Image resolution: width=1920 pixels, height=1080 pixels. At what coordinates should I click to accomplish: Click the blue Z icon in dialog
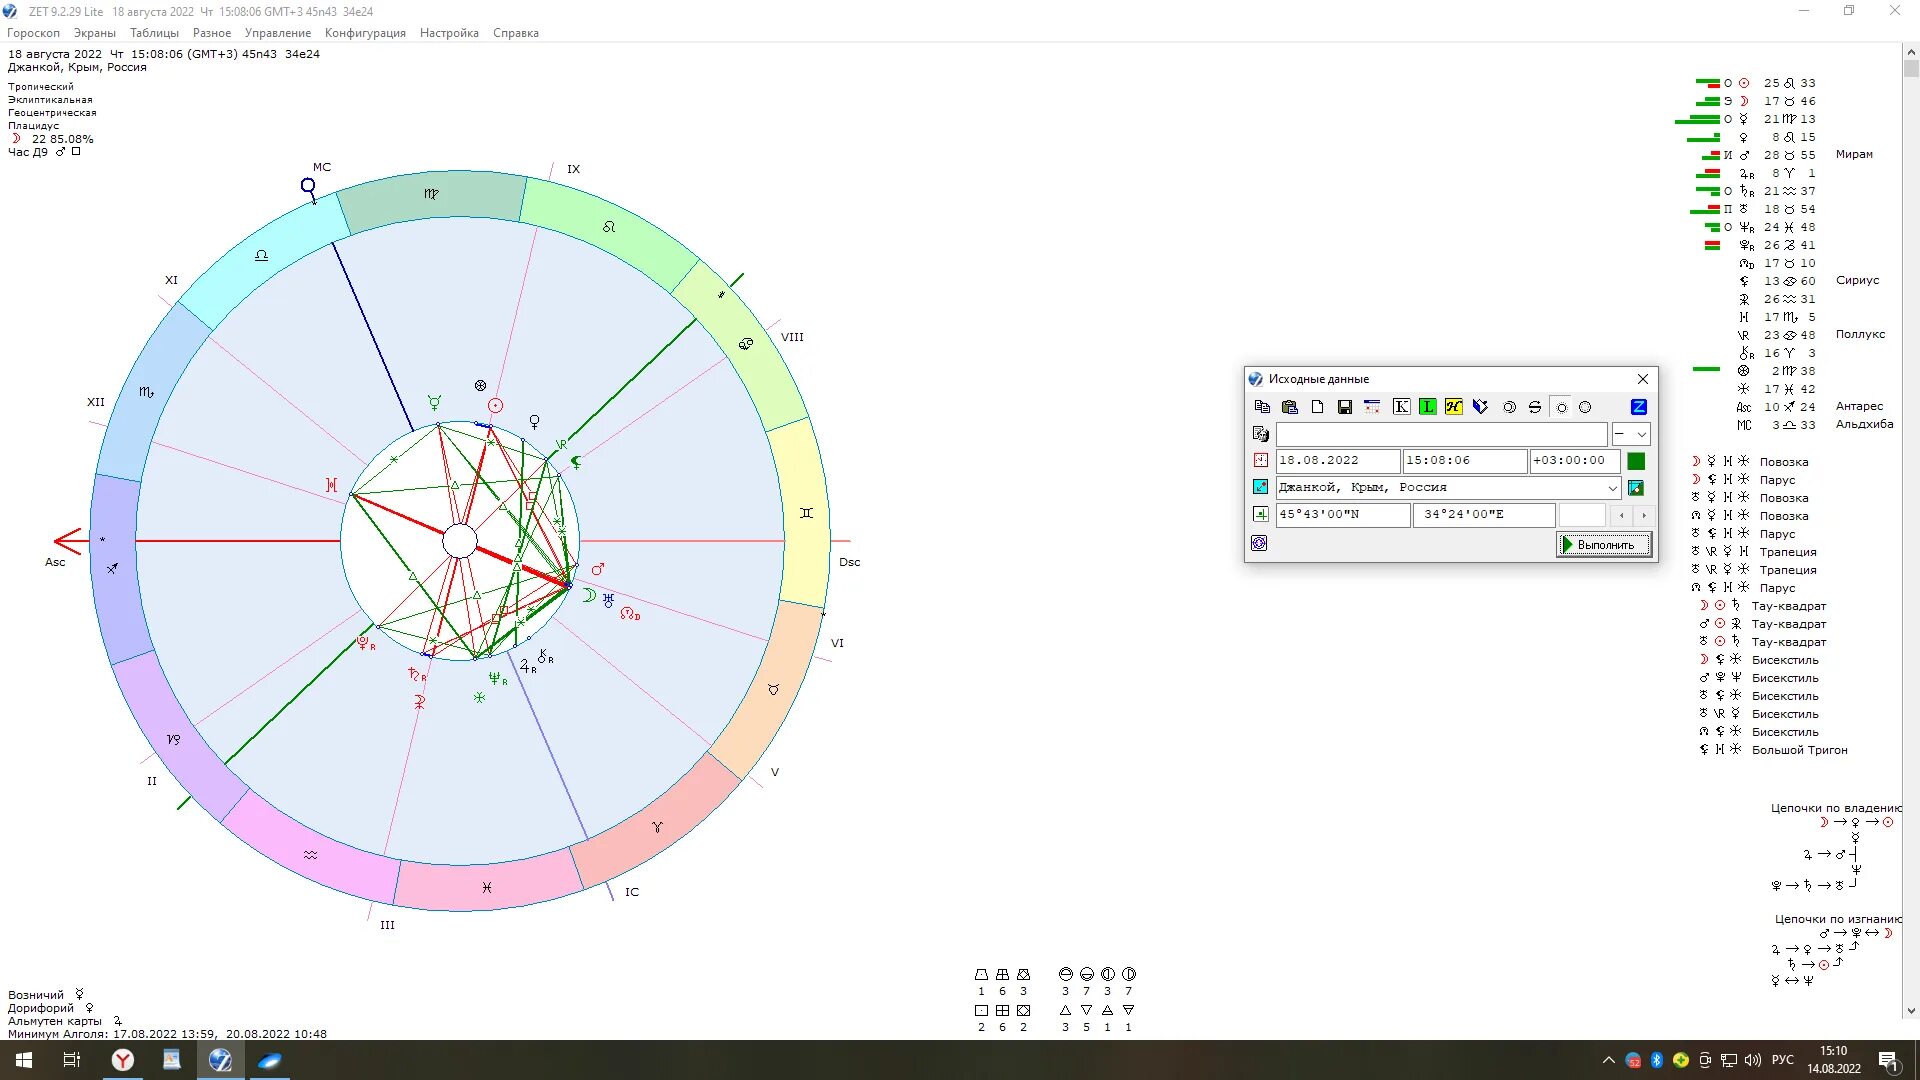pyautogui.click(x=1638, y=407)
